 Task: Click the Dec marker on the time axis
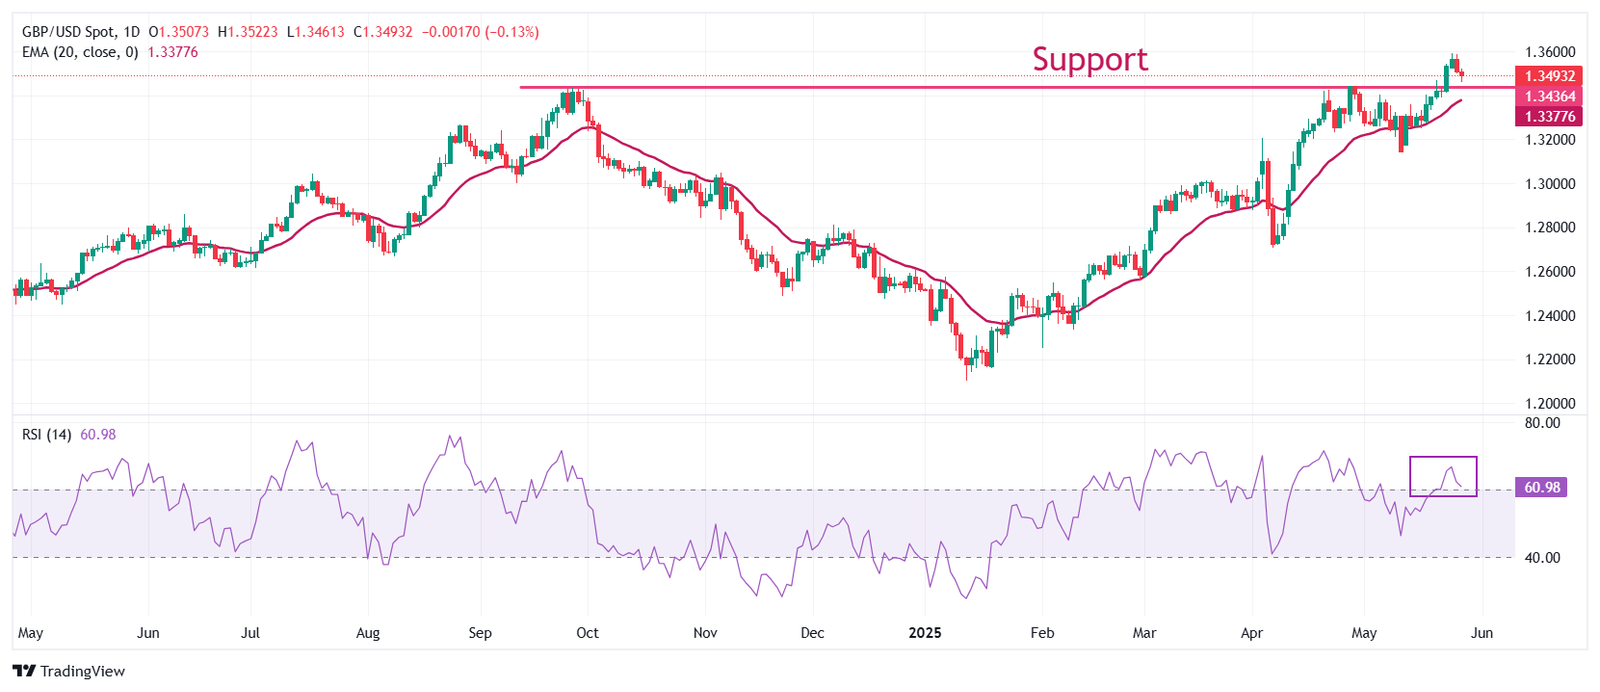point(812,633)
